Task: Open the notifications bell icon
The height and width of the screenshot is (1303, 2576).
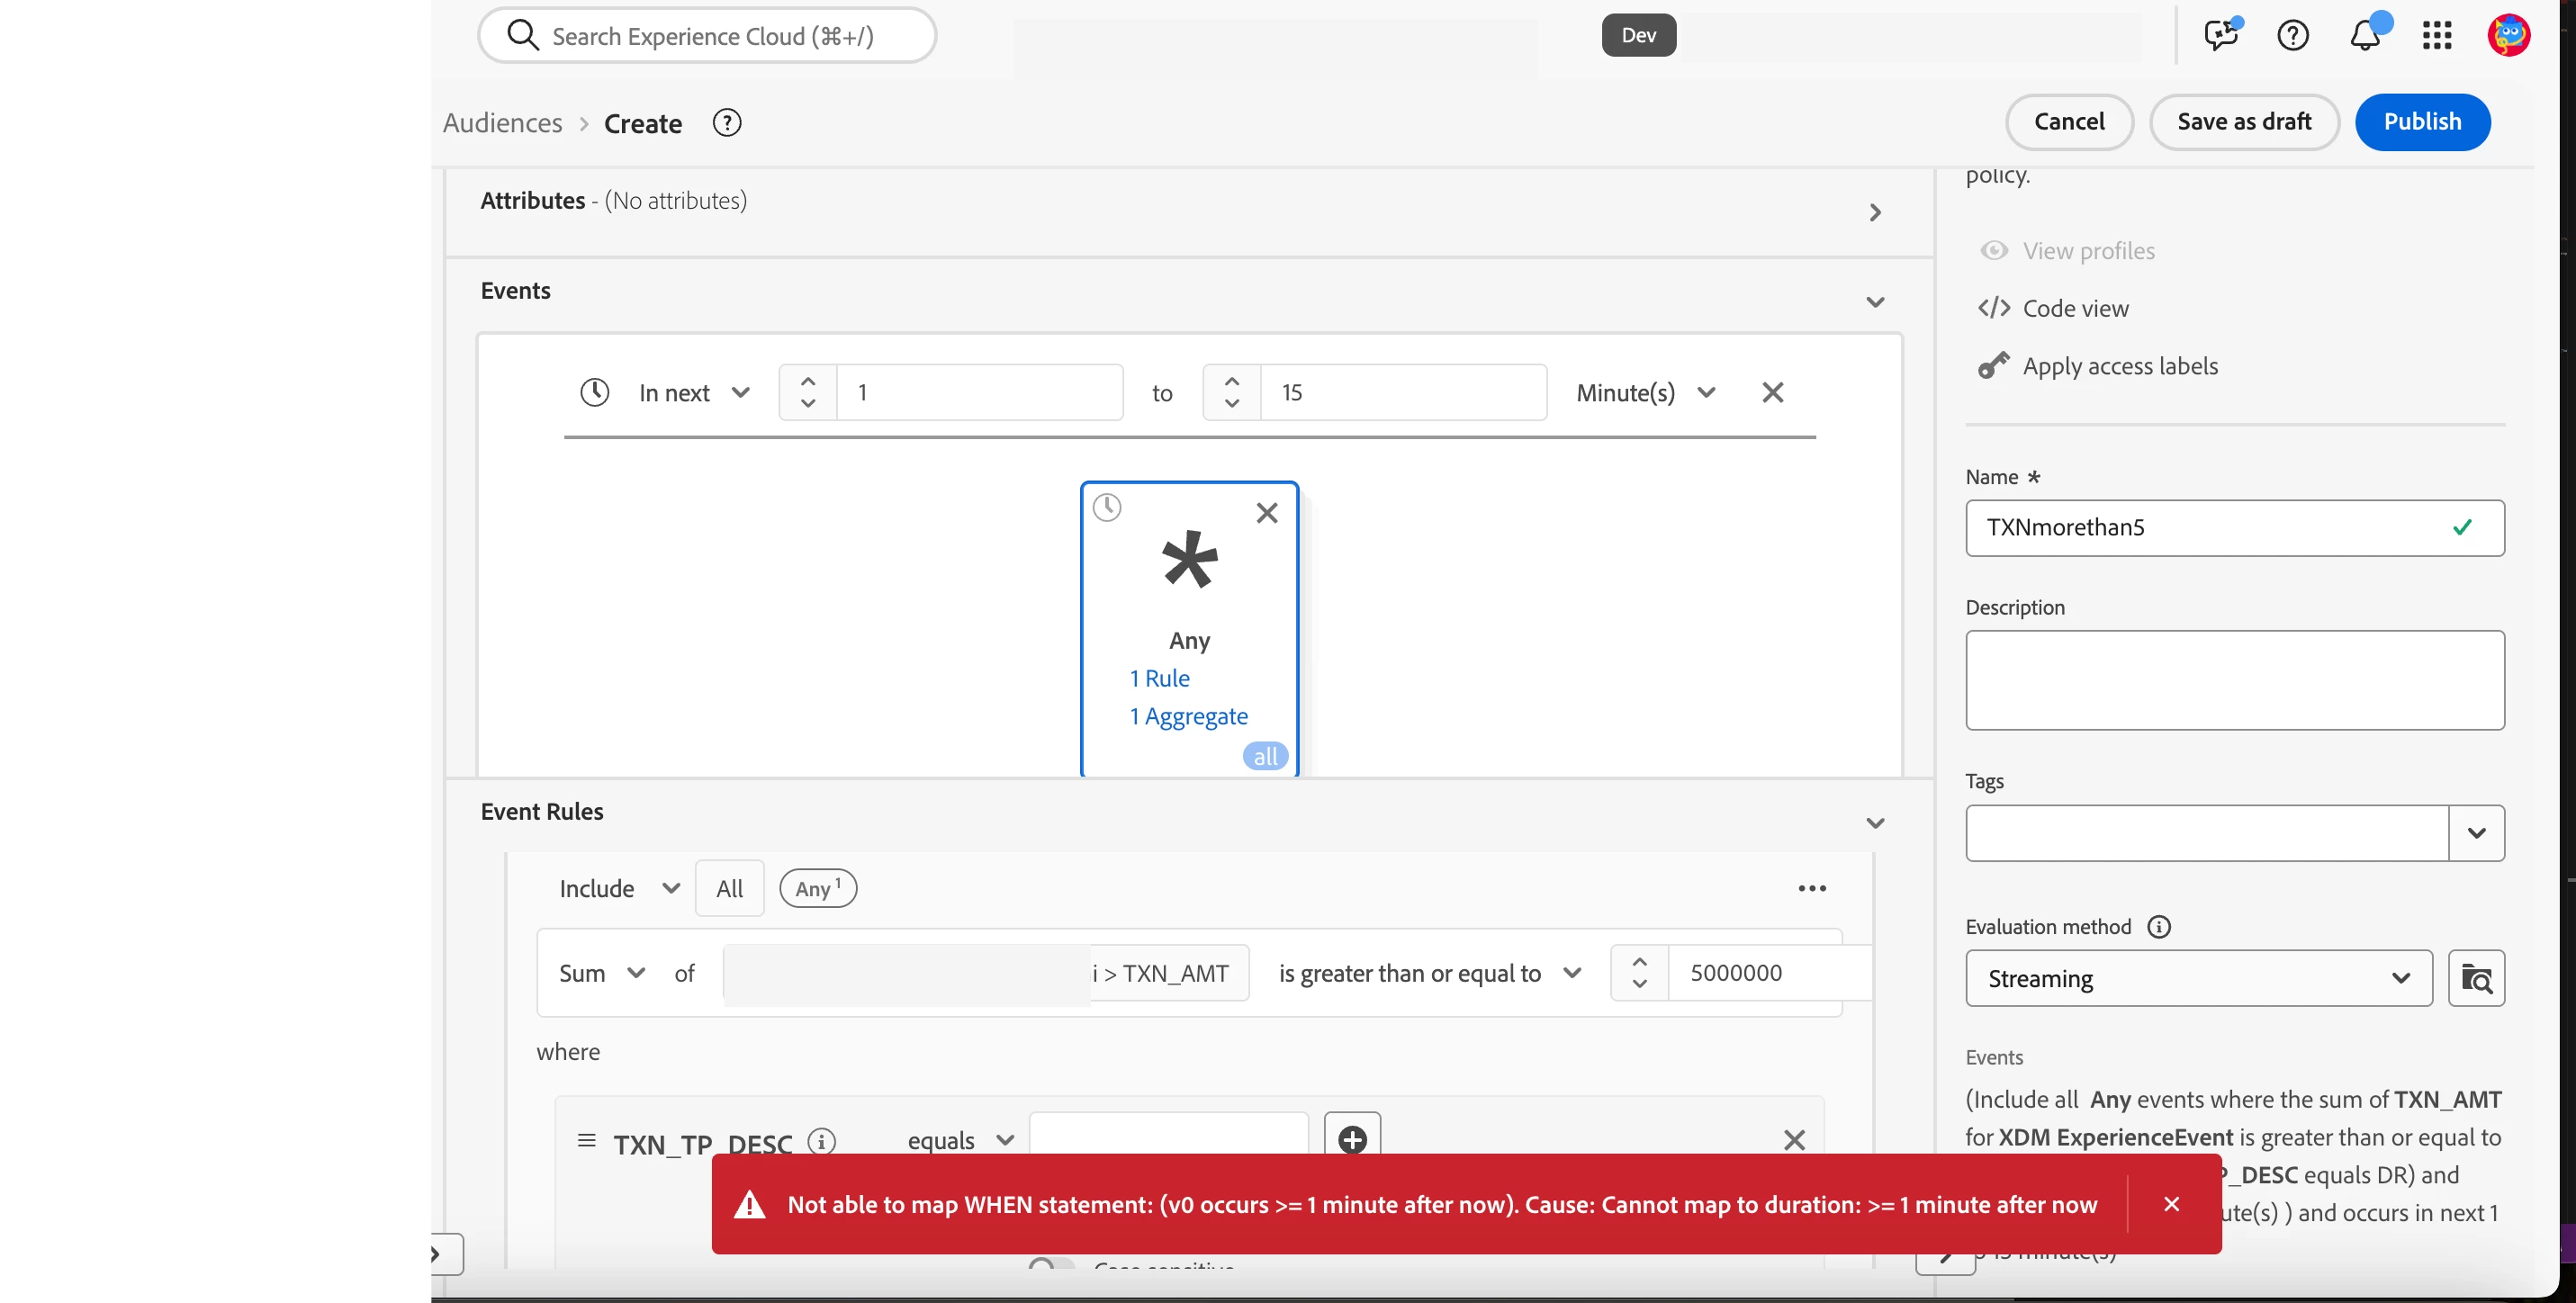Action: pyautogui.click(x=2364, y=36)
